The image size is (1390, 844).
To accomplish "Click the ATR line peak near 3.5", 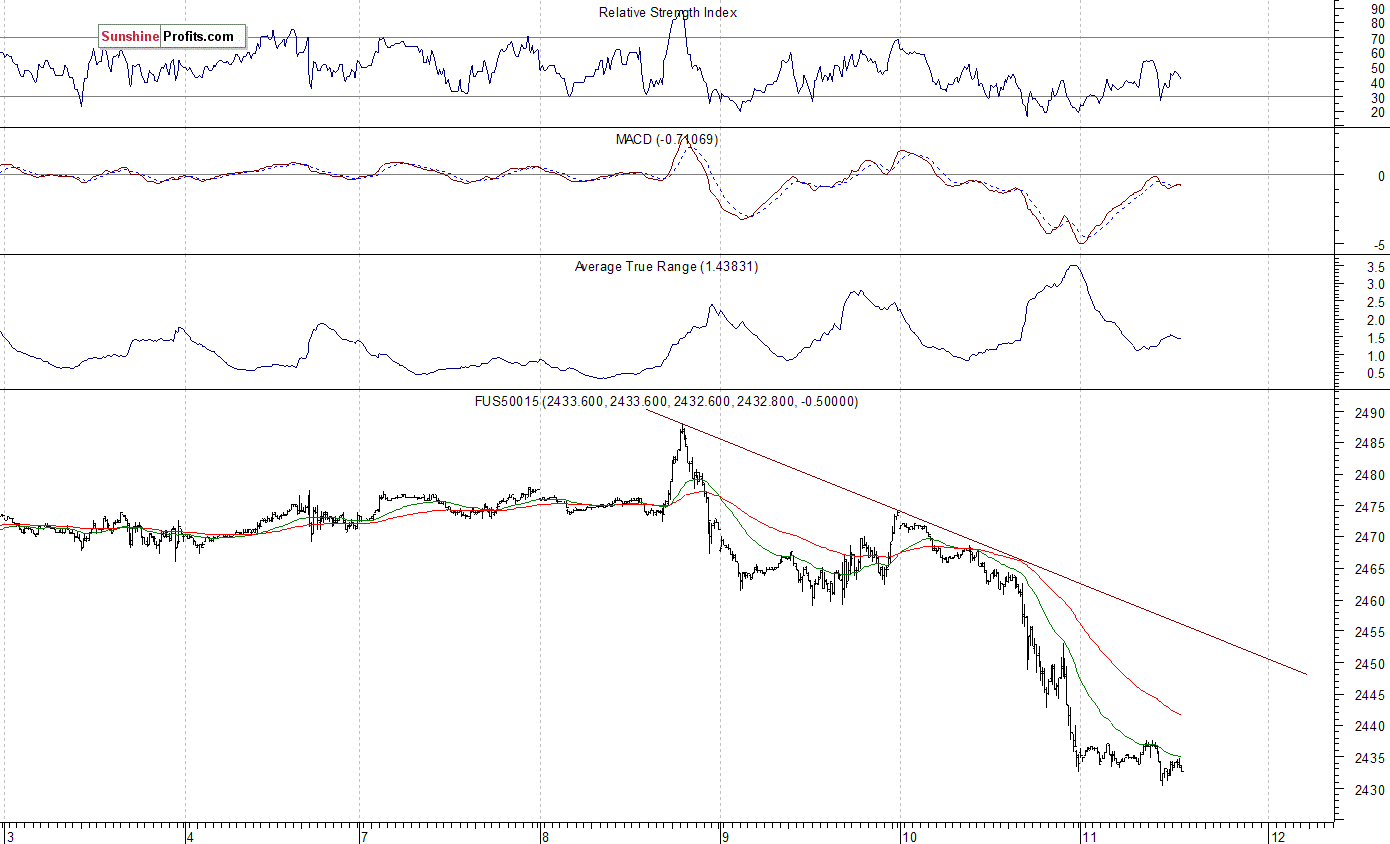I will (1074, 266).
